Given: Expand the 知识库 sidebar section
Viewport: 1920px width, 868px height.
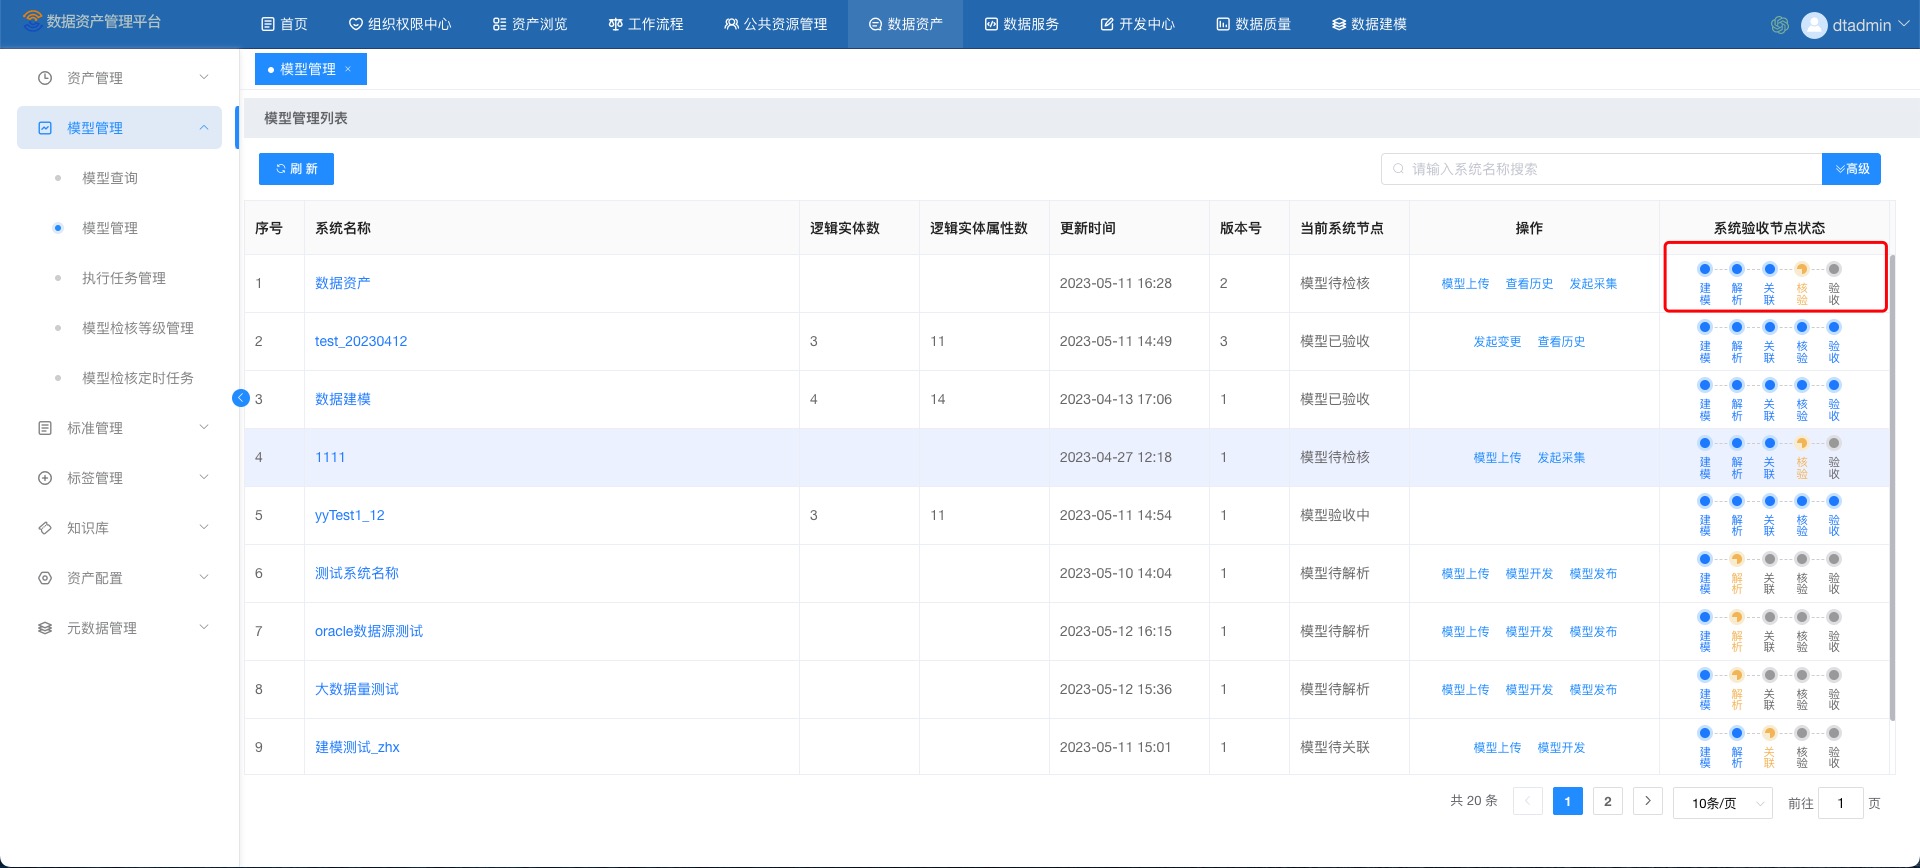Looking at the screenshot, I should click(x=204, y=527).
